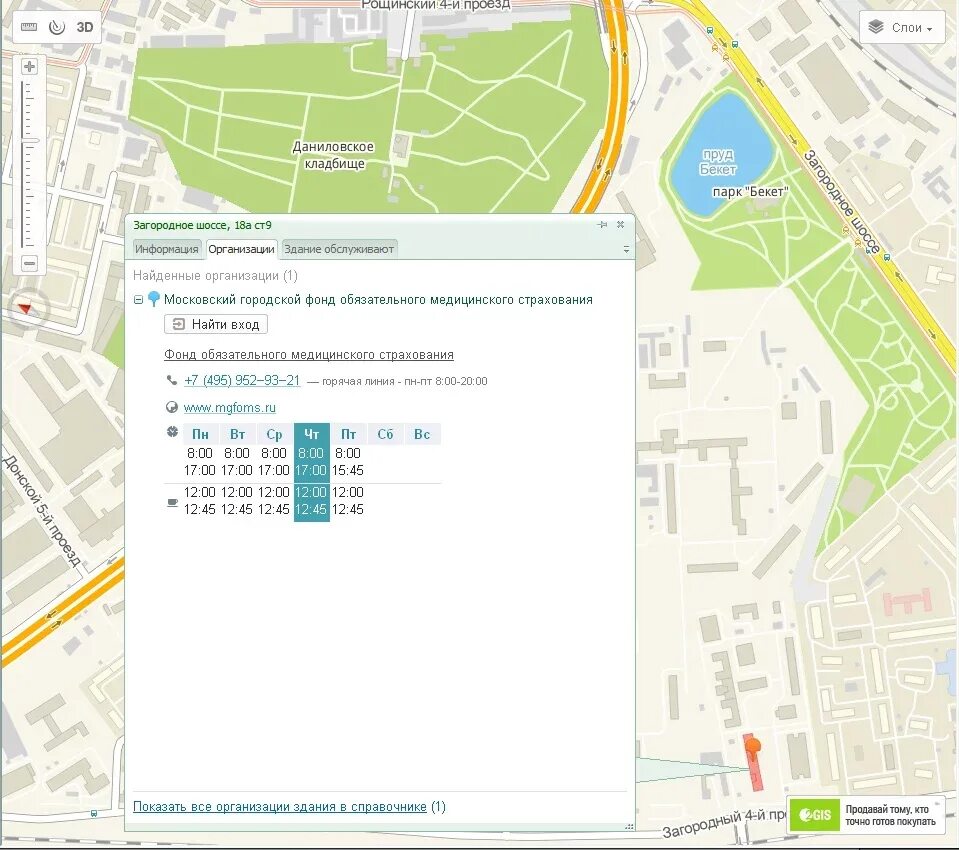Screen dimensions: 959x850
Task: Click the working hours clock icon
Action: (172, 432)
